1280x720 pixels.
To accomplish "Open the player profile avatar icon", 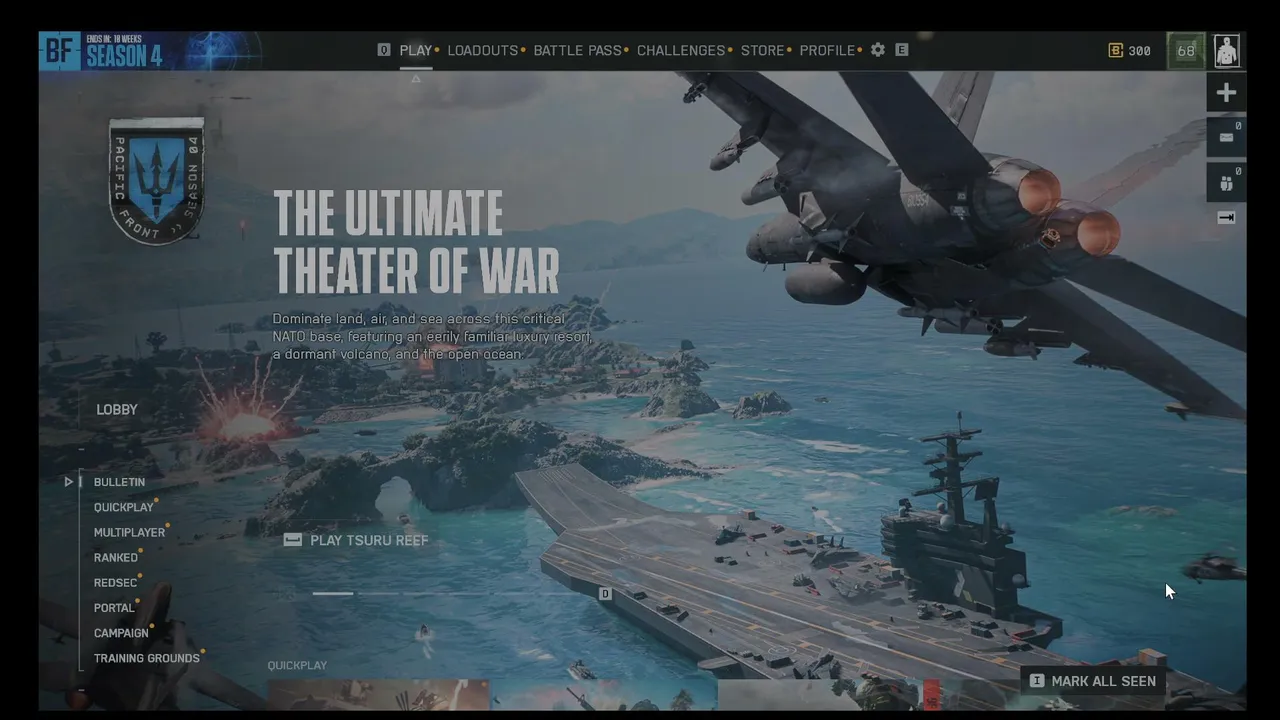I will pos(1227,51).
